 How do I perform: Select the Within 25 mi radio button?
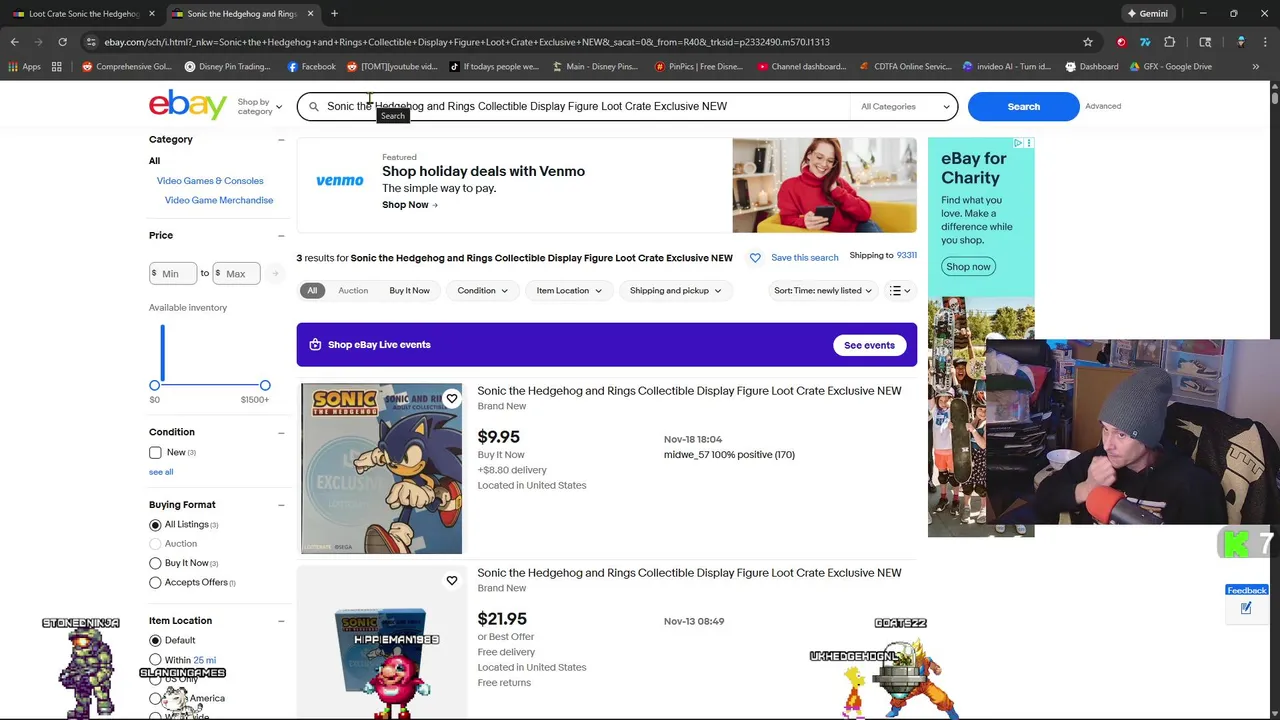pos(155,660)
